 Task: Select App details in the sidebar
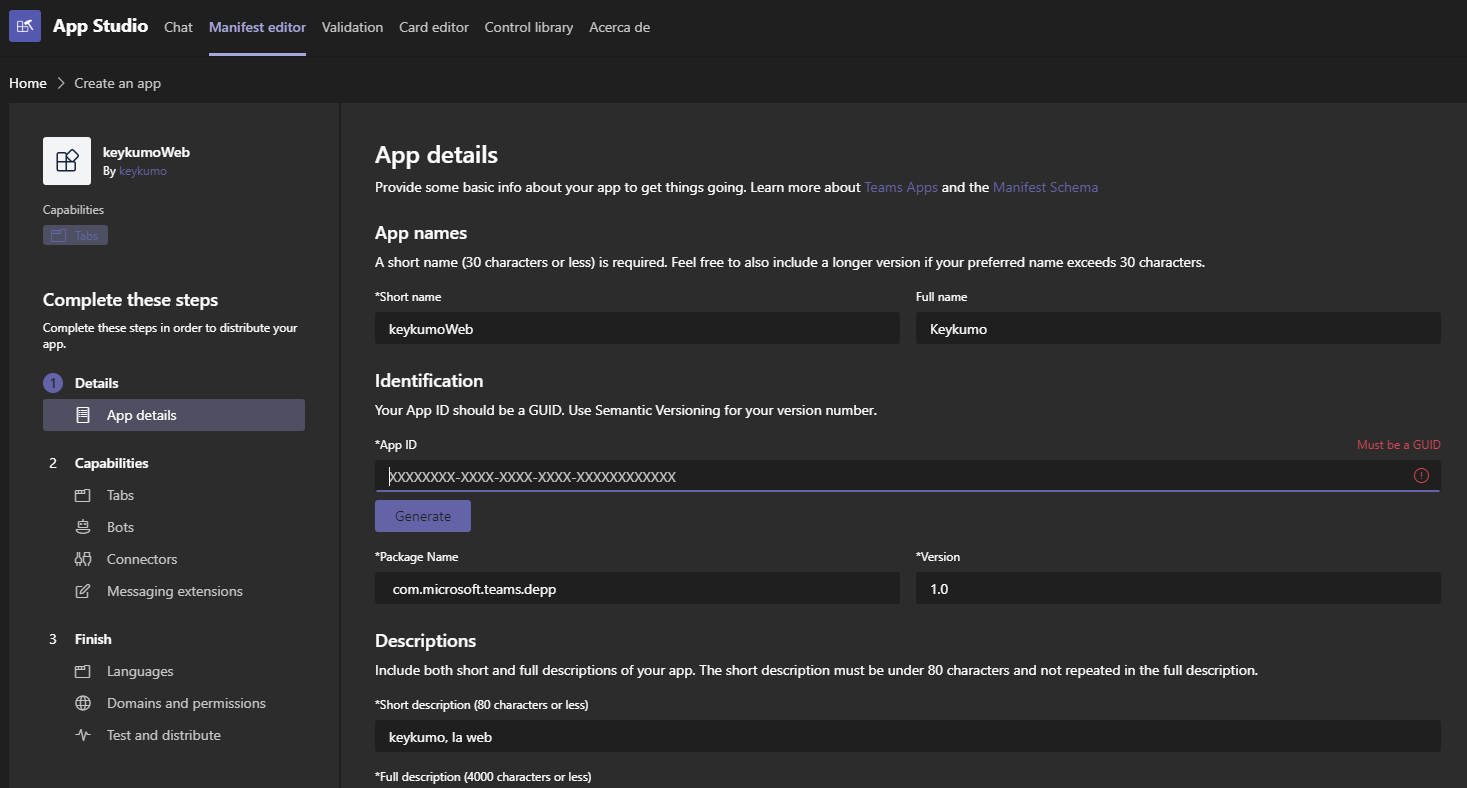point(174,415)
